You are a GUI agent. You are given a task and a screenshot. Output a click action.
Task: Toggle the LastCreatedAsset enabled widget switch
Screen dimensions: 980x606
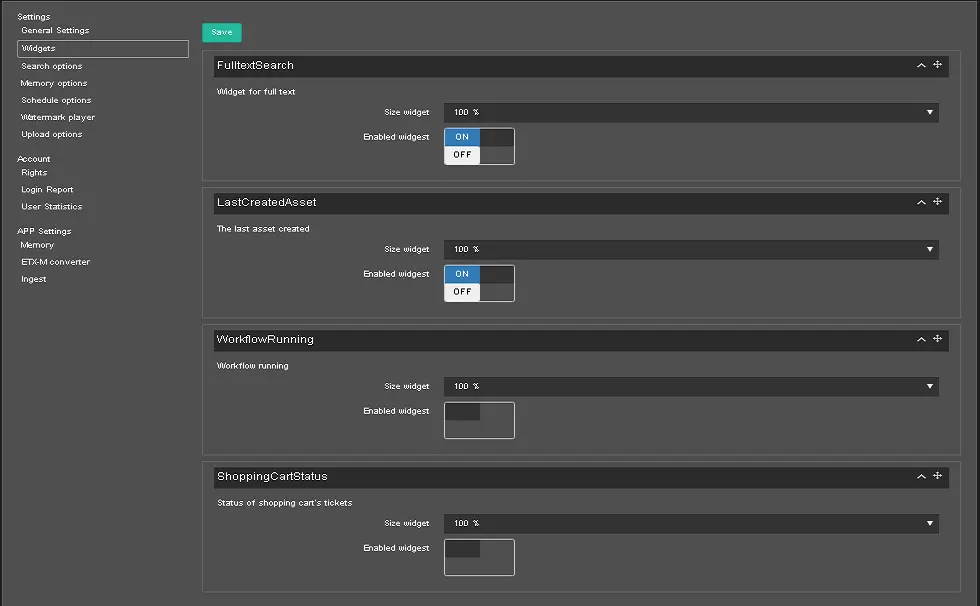tap(479, 283)
